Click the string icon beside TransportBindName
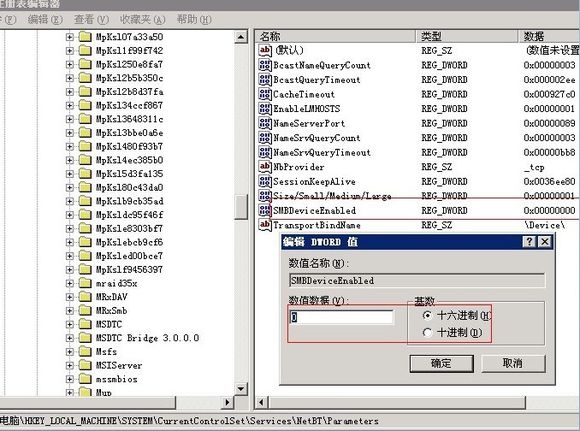This screenshot has width=580, height=431. pyautogui.click(x=265, y=225)
